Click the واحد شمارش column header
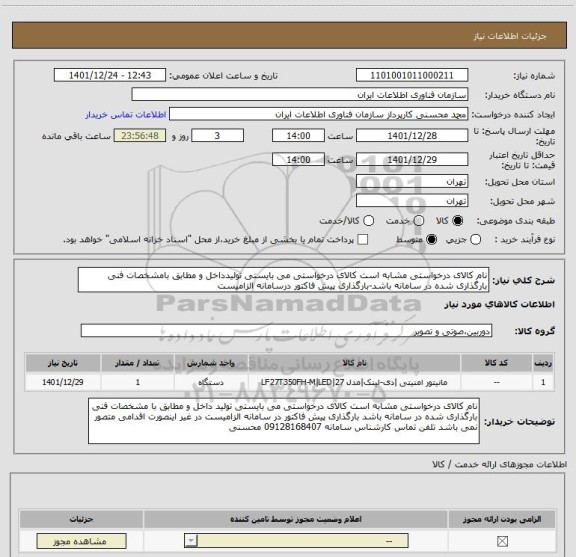Image resolution: width=576 pixels, height=557 pixels. [x=211, y=363]
